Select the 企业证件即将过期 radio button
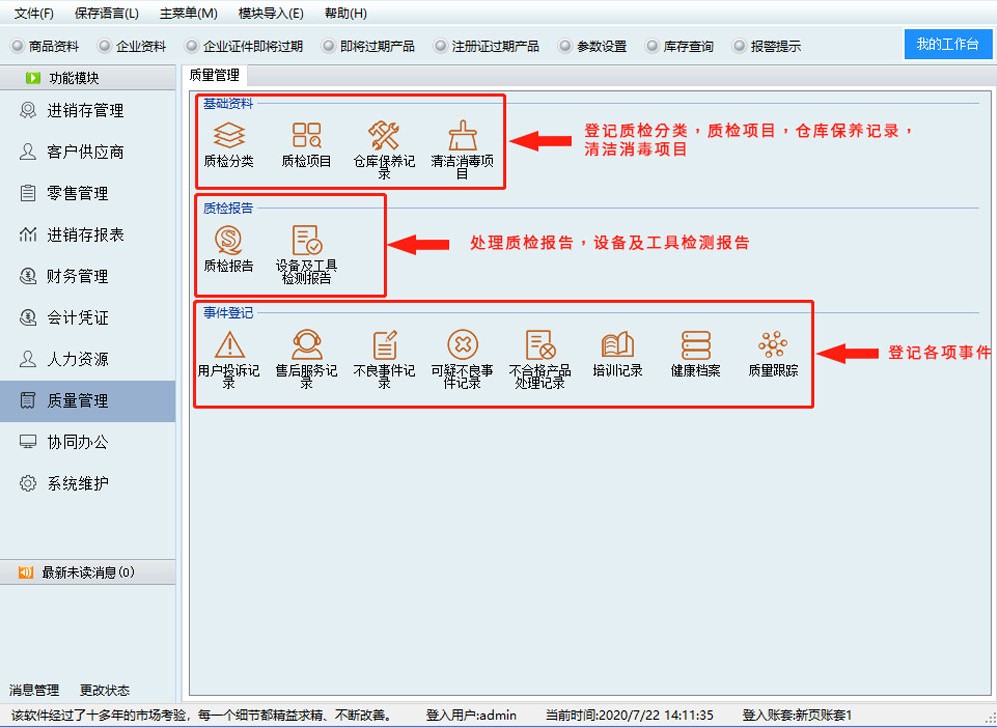The width and height of the screenshot is (997, 727). [x=191, y=46]
